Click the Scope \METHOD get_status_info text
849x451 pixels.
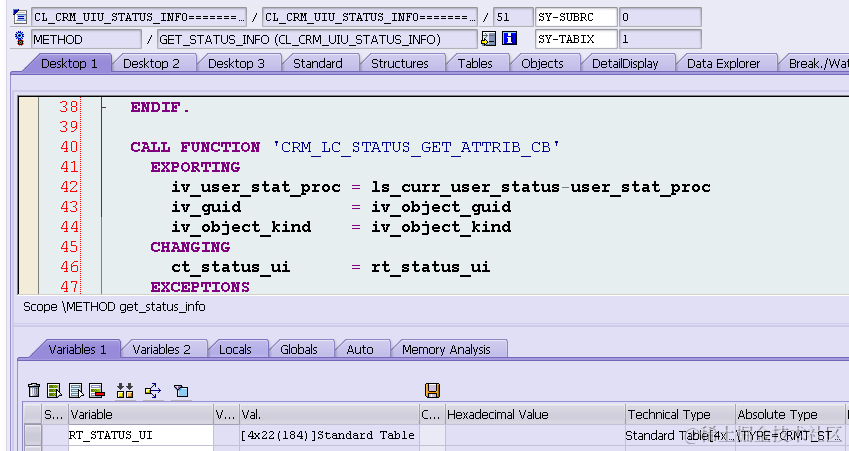coord(114,307)
